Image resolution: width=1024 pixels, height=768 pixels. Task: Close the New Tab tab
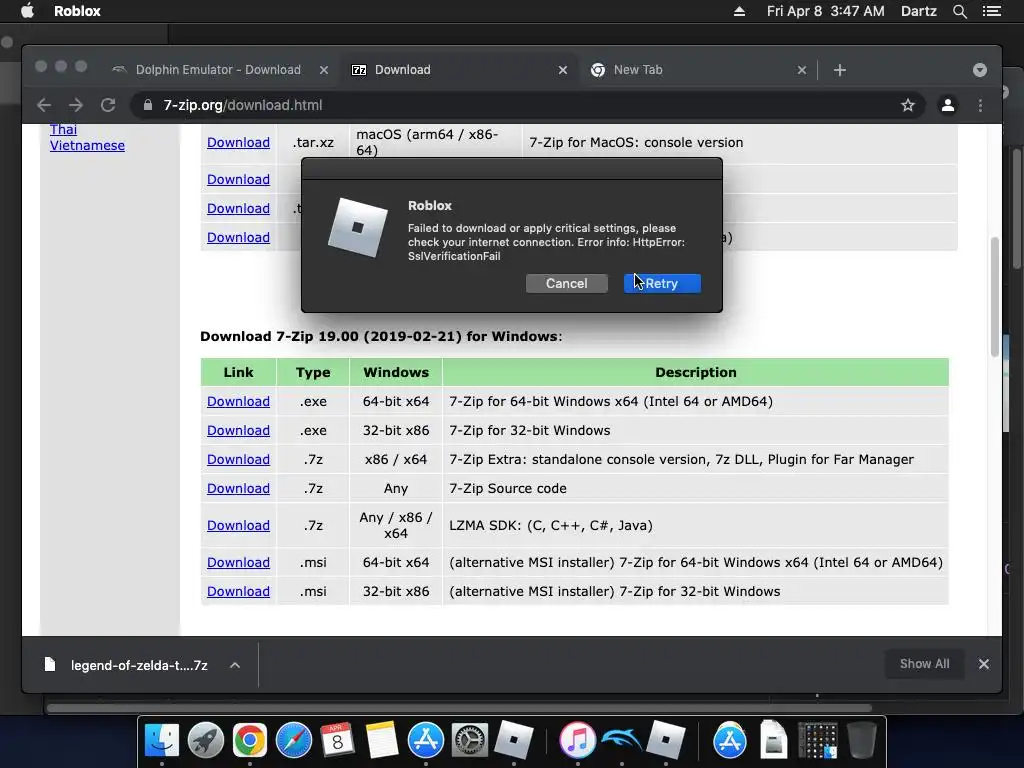[x=802, y=70]
